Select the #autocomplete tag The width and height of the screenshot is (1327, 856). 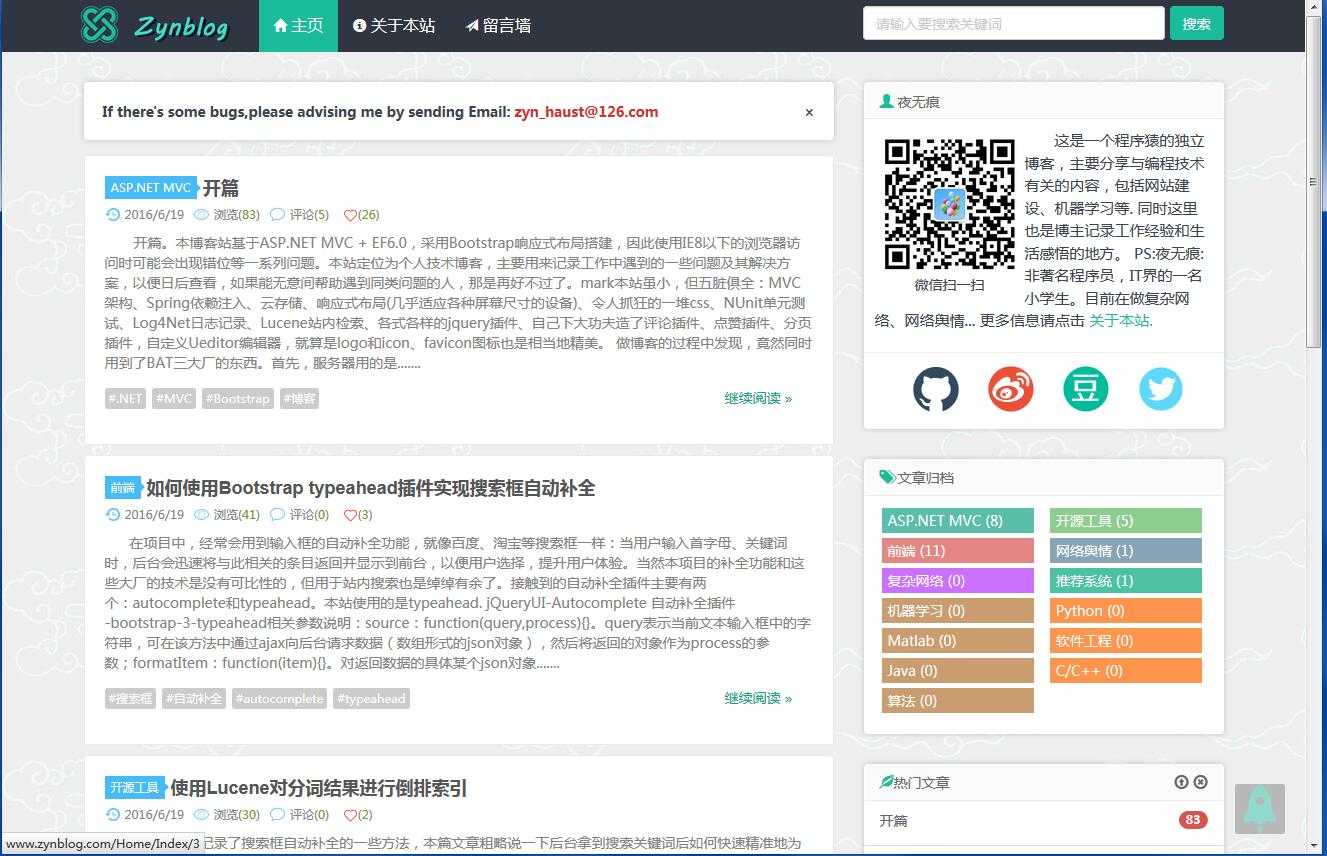pos(279,698)
